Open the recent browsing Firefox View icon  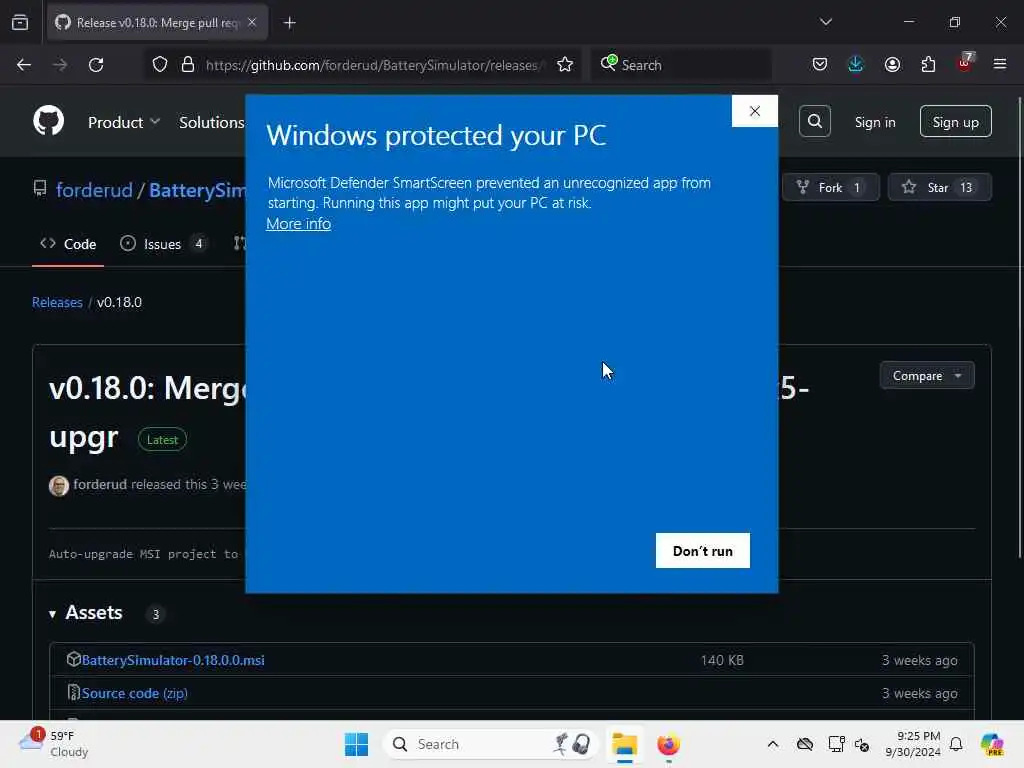20,23
